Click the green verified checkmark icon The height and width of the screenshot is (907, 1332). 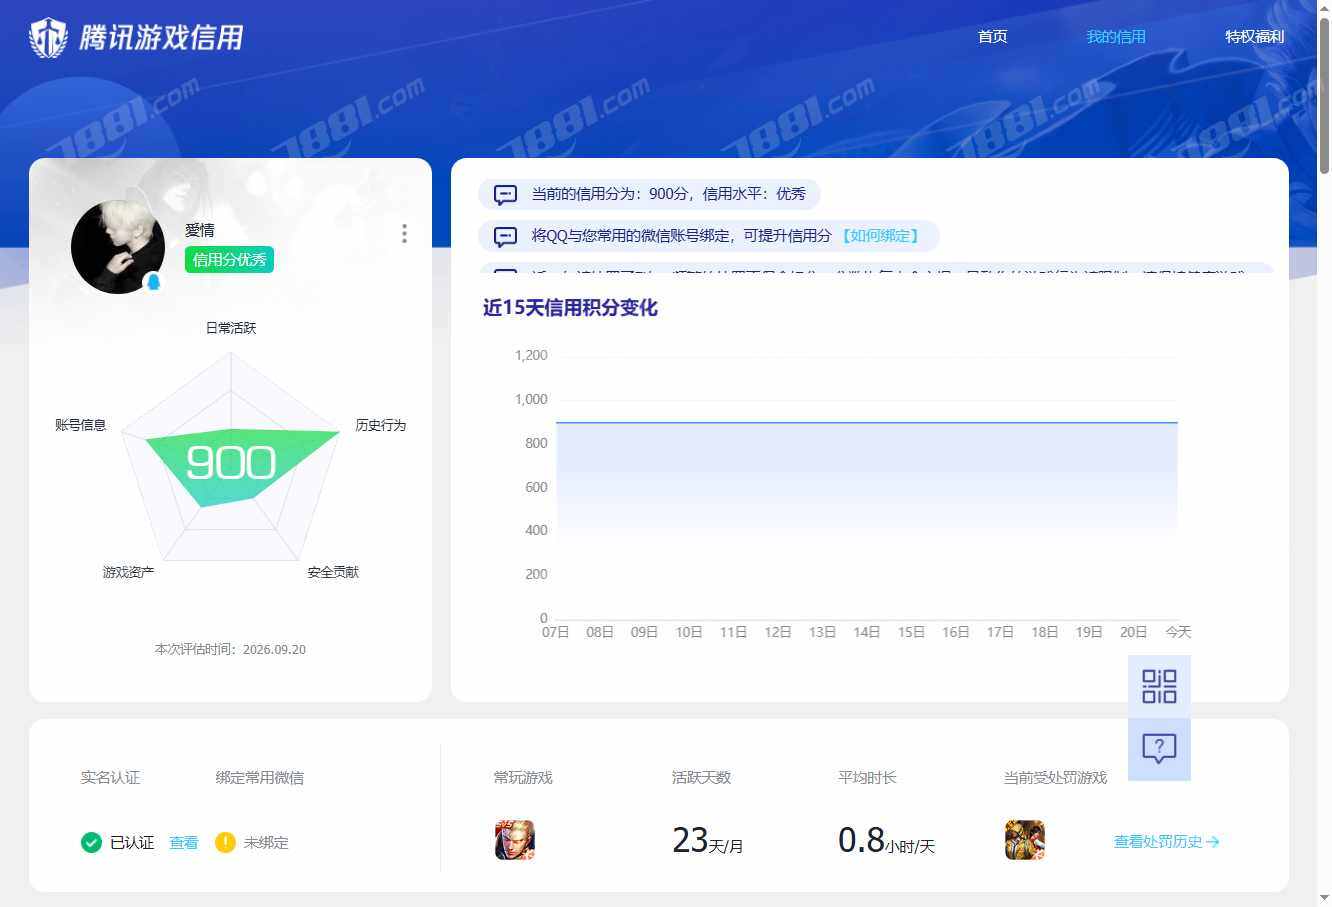click(91, 842)
